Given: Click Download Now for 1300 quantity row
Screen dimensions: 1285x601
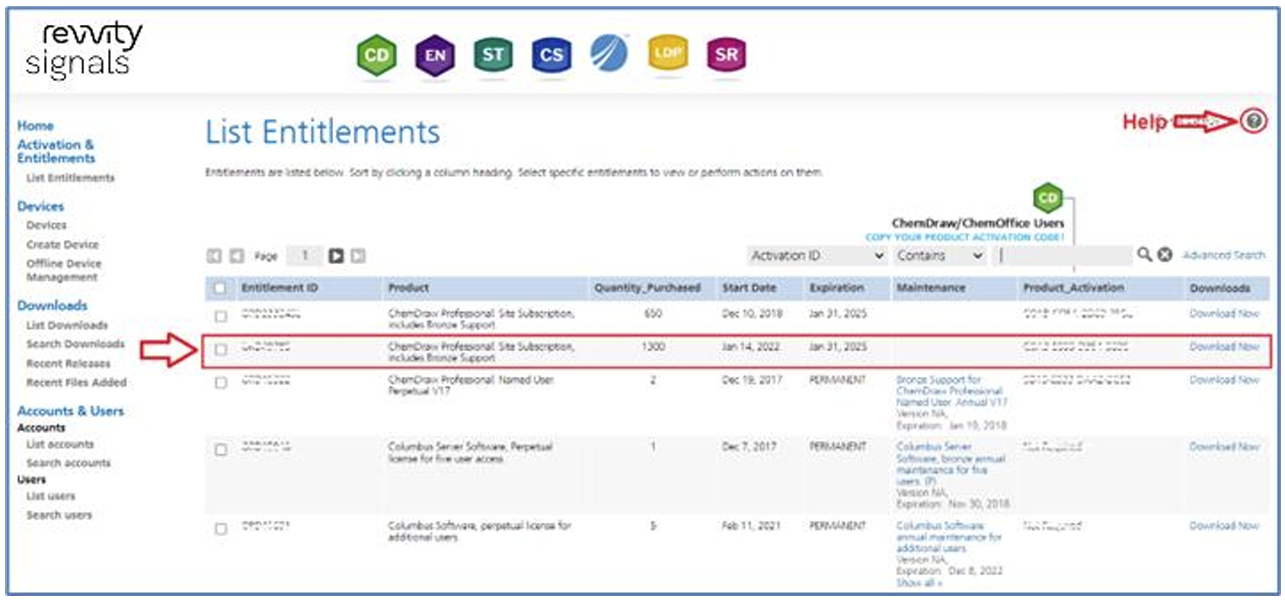Looking at the screenshot, I should pyautogui.click(x=1224, y=347).
